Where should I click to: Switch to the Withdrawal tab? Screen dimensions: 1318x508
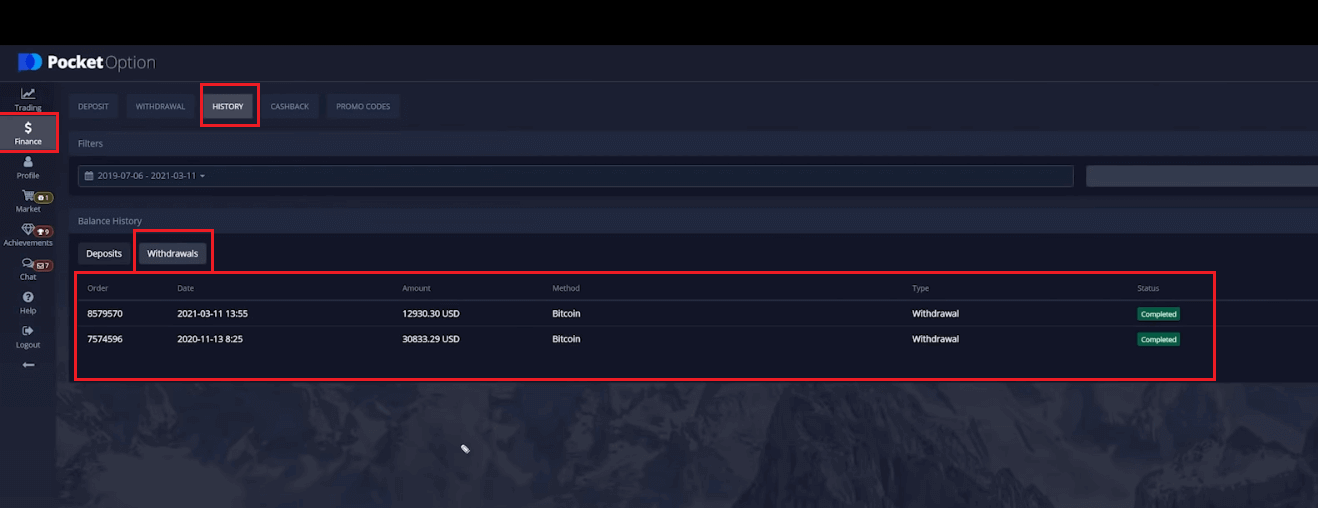coord(160,107)
